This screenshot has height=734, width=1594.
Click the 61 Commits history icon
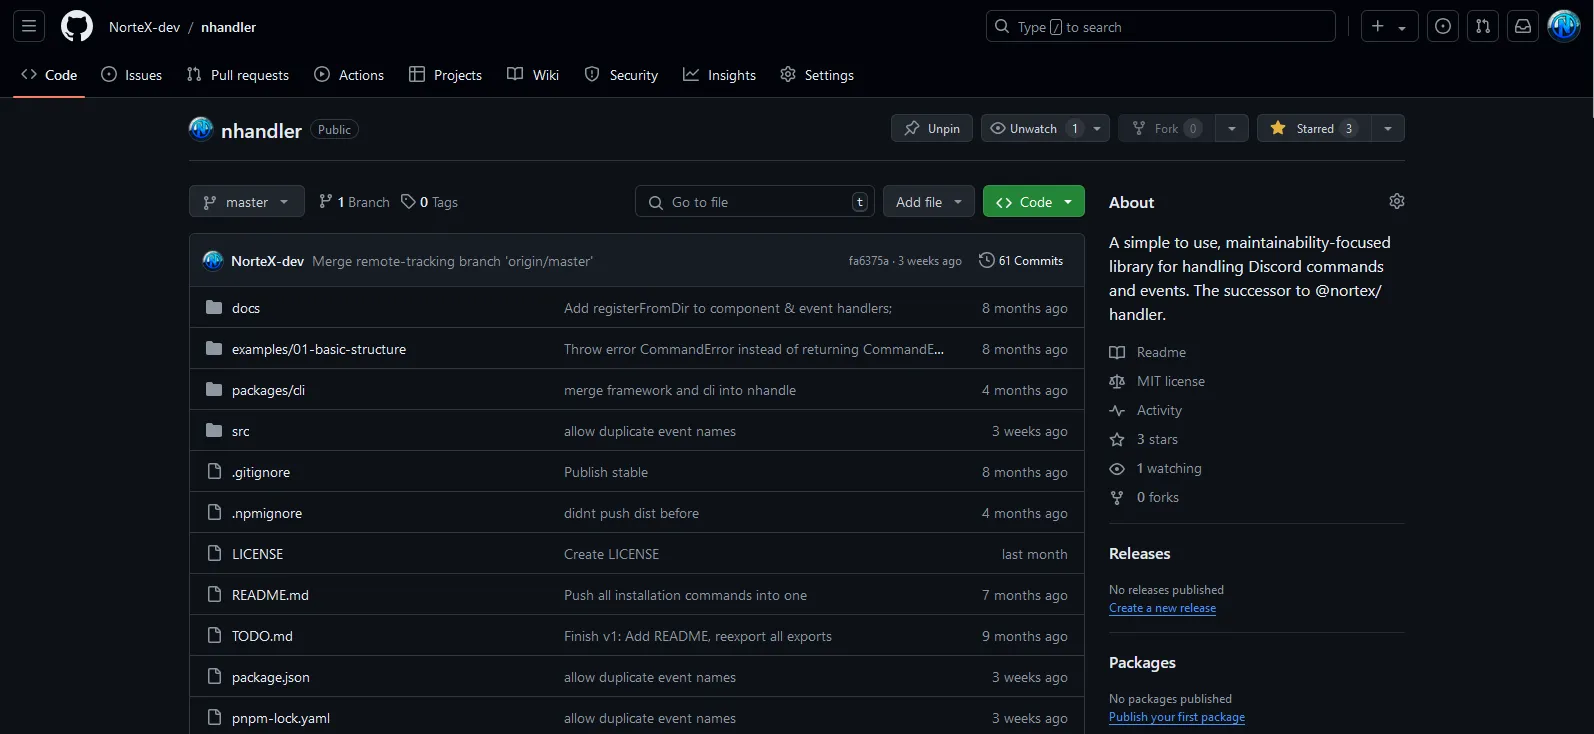[987, 260]
